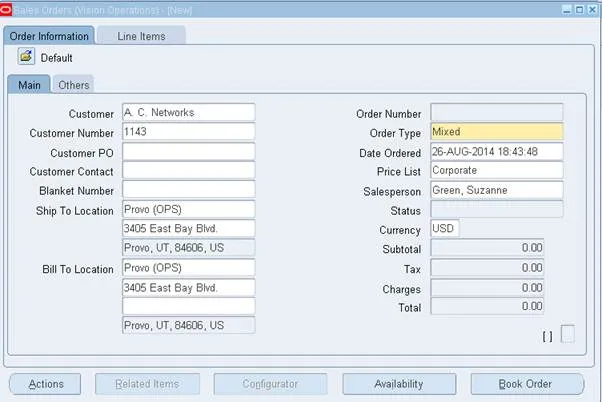Click the Subtotal amount field

pyautogui.click(x=487, y=248)
